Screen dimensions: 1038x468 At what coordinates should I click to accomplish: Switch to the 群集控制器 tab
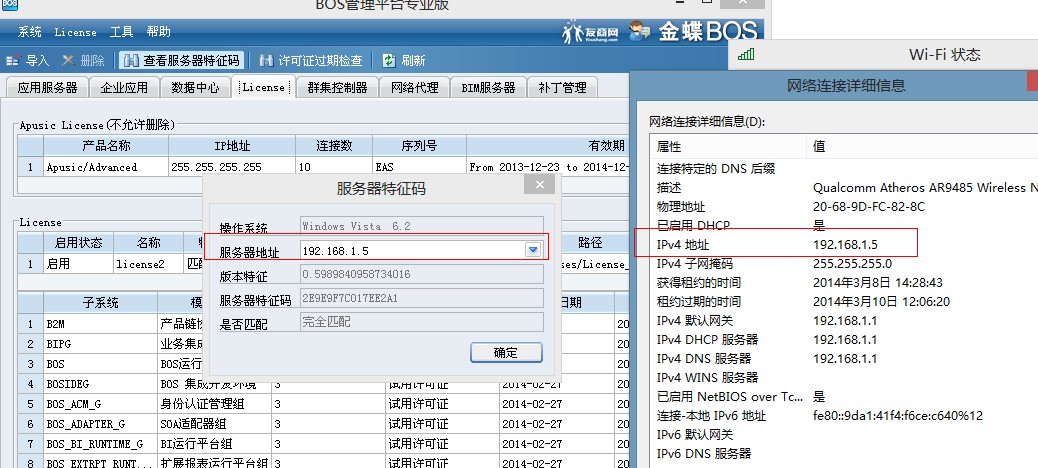click(x=337, y=87)
